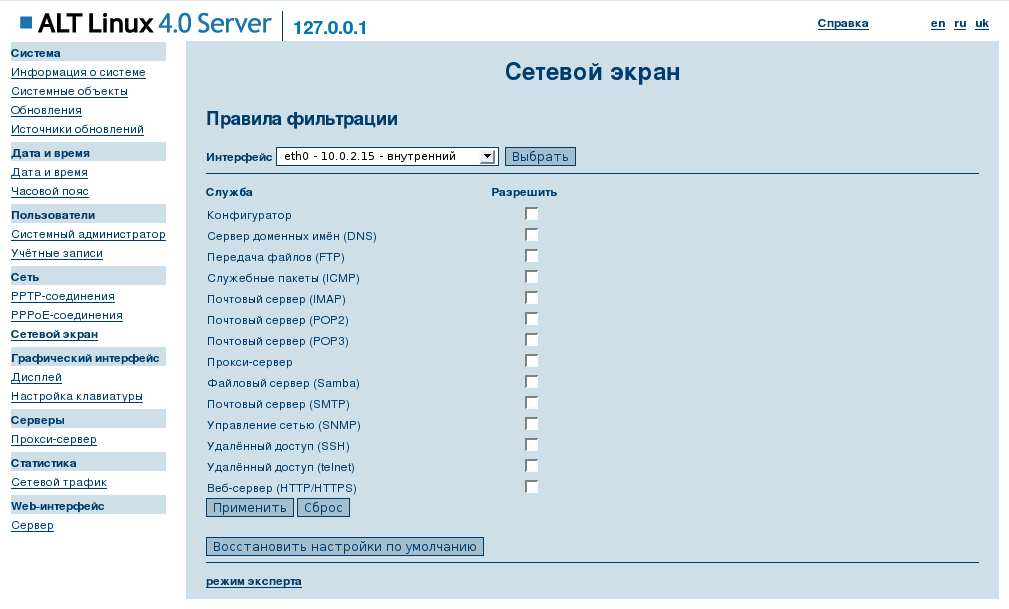Restore default settings

344,546
